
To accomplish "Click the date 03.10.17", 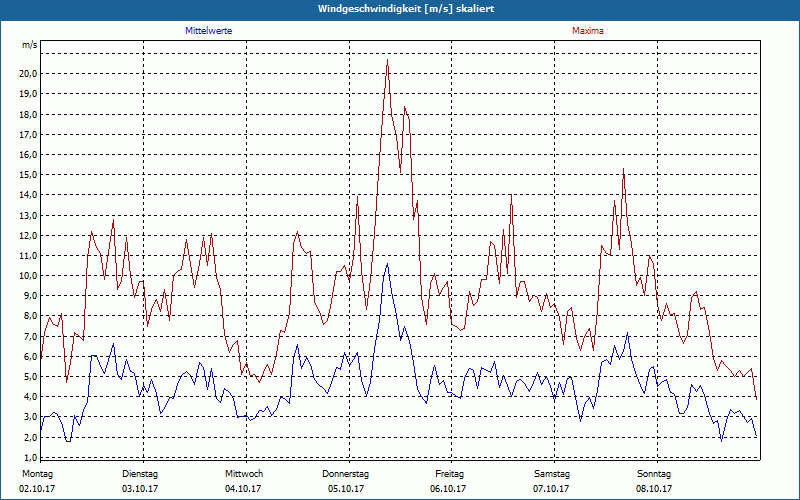I will [x=140, y=489].
